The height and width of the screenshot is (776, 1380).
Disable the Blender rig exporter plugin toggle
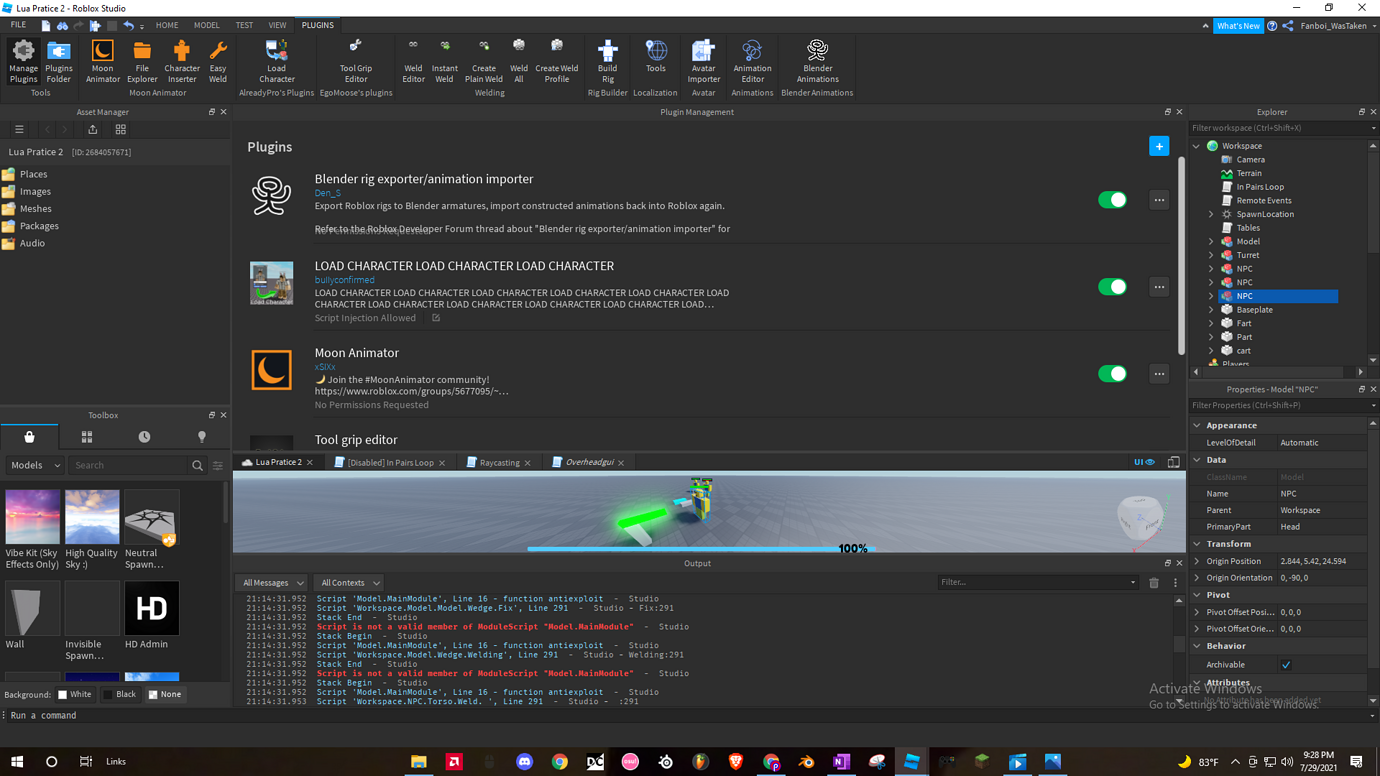coord(1112,200)
